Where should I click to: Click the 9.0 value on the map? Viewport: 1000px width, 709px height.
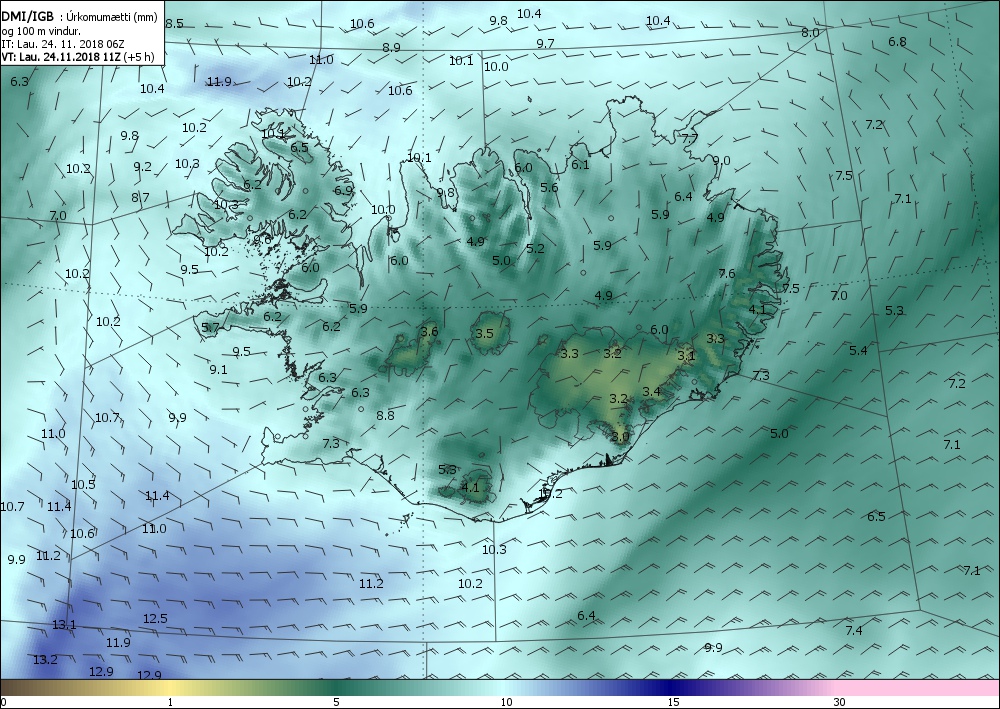pyautogui.click(x=721, y=161)
